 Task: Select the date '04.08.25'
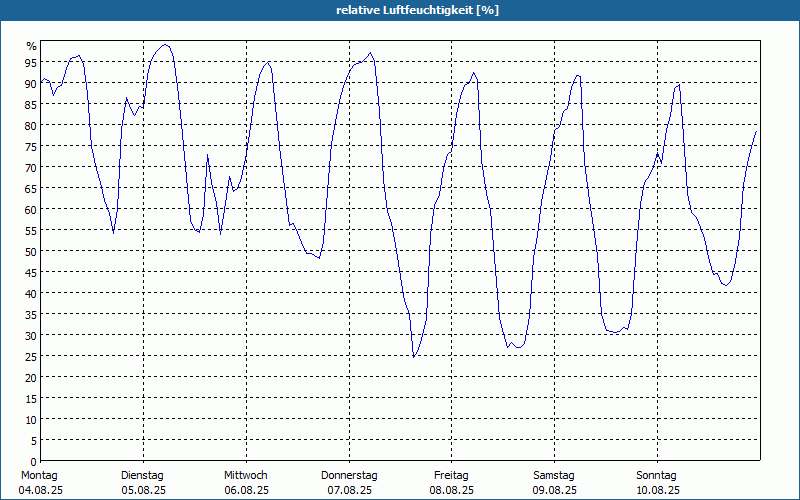[41, 490]
